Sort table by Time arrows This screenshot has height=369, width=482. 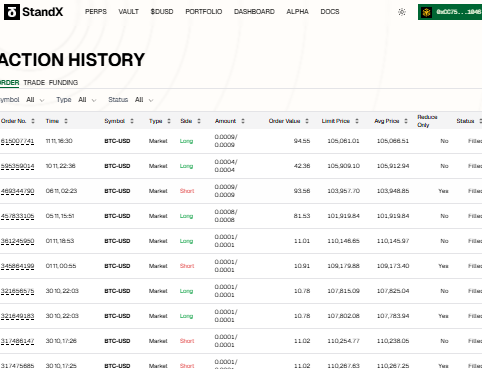[x=66, y=121]
